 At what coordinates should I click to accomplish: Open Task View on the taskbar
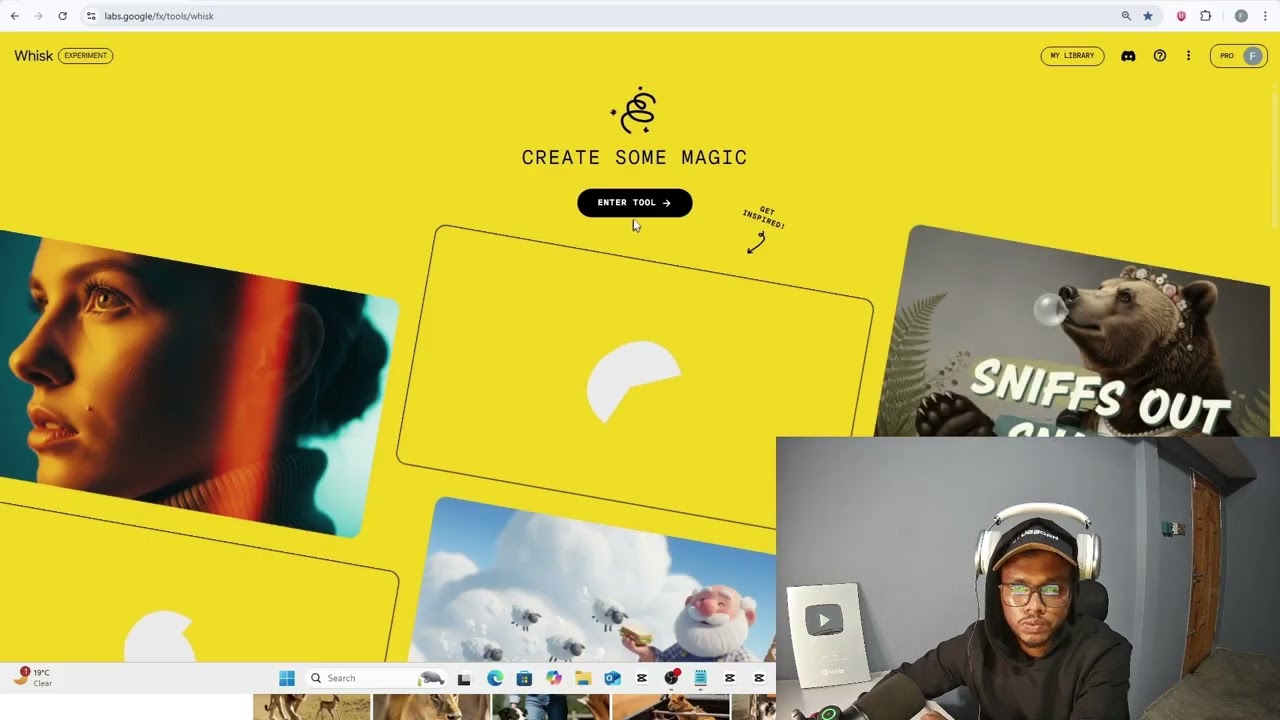tap(464, 679)
